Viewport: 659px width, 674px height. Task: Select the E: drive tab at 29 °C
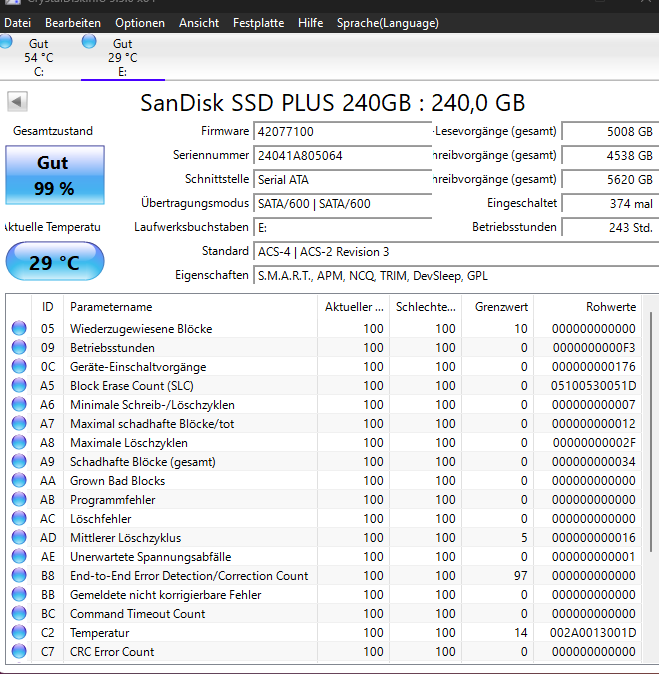[x=123, y=57]
